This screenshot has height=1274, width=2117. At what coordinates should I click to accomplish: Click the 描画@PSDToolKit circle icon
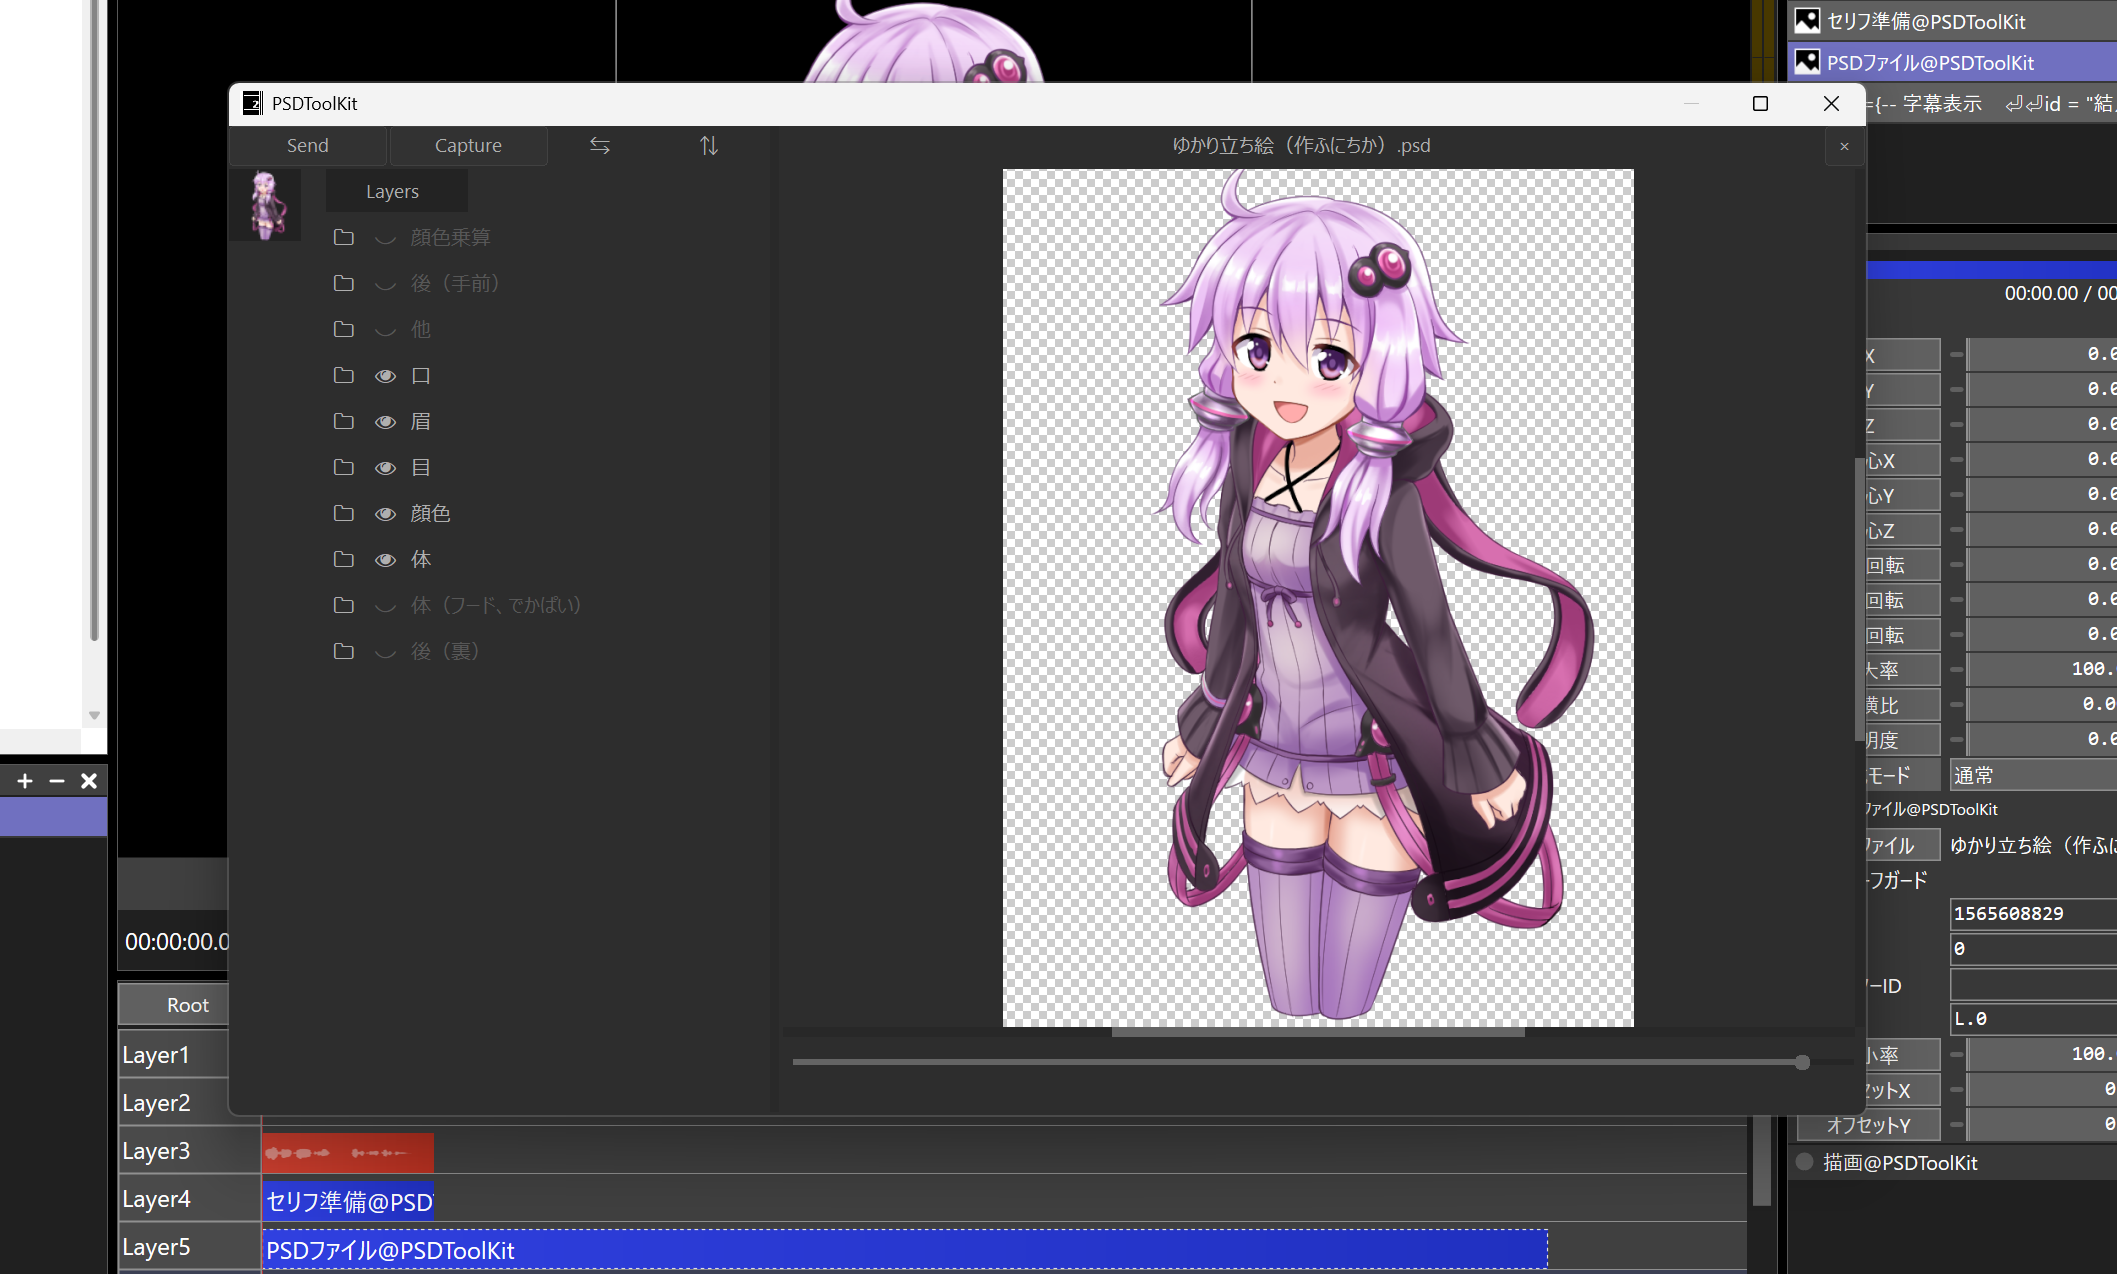tap(1805, 1162)
